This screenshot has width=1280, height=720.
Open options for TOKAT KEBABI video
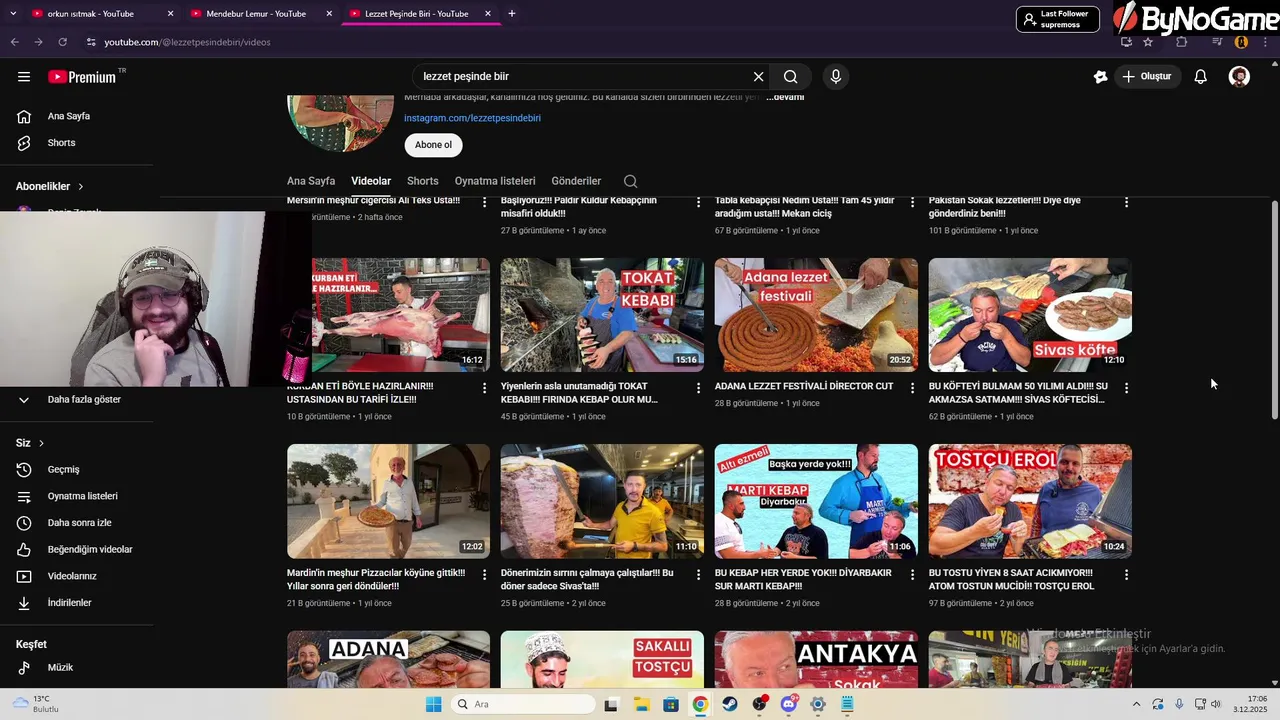point(698,388)
